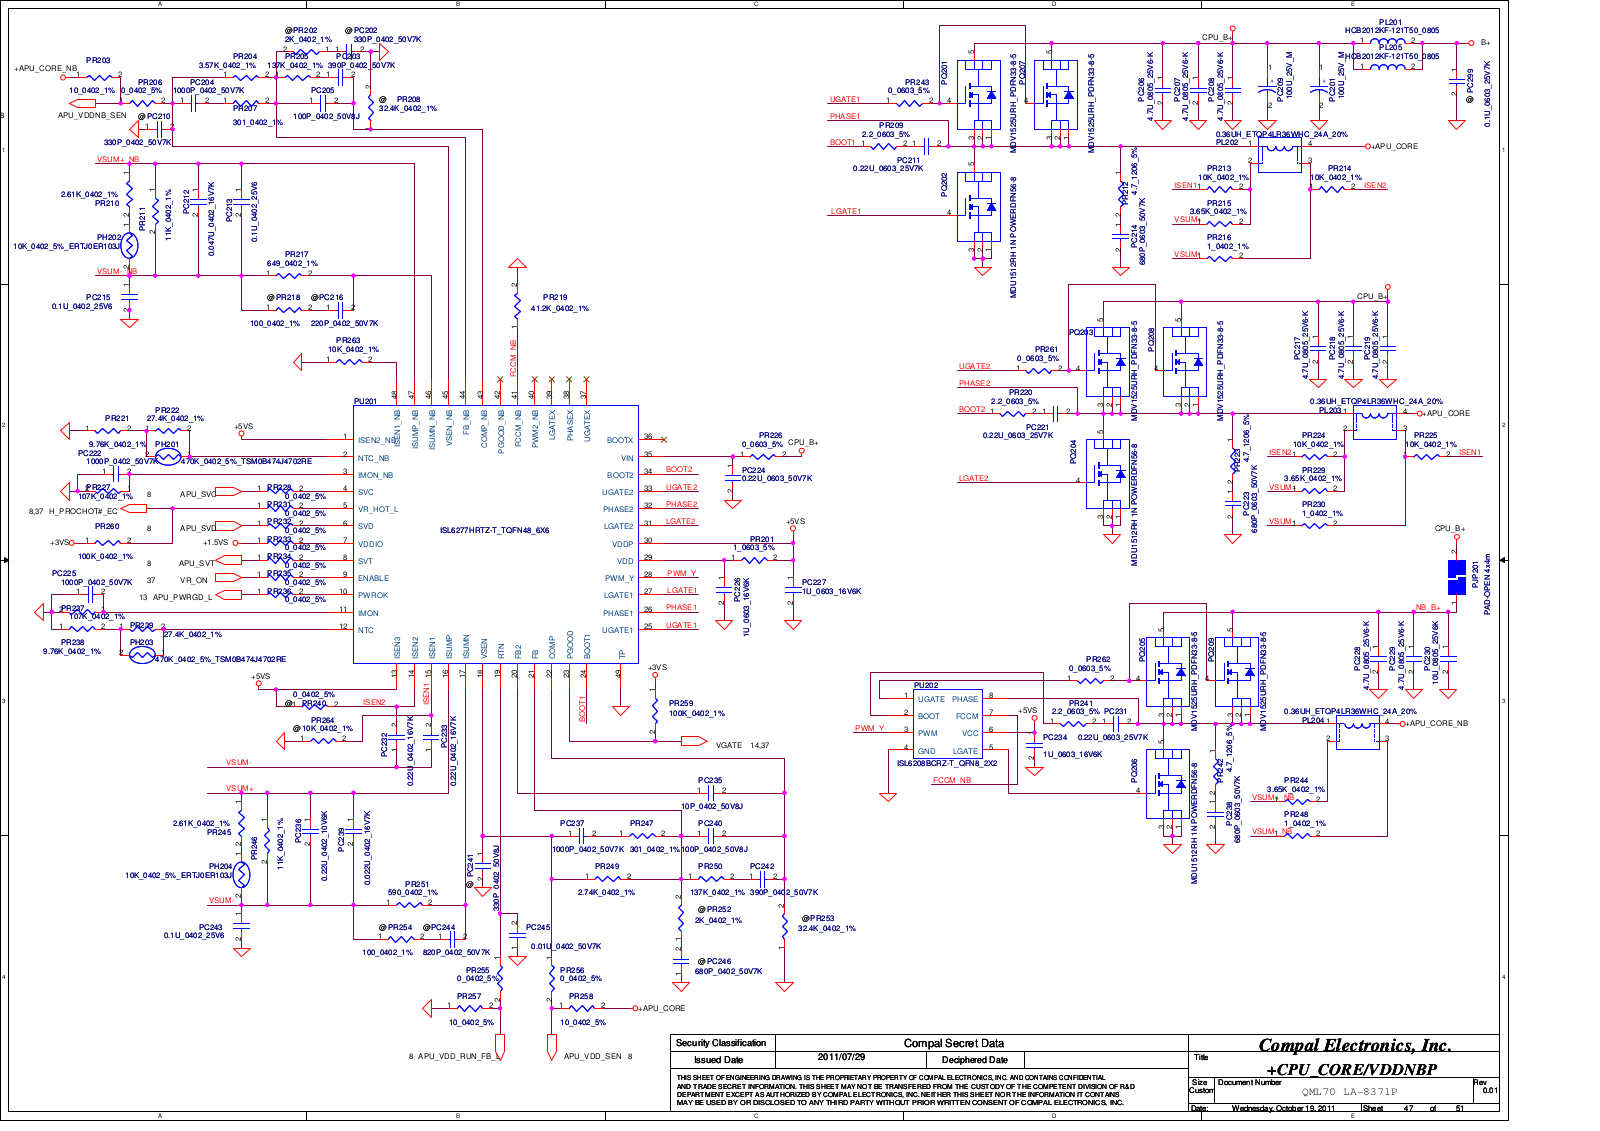Click the 'H_PROCHOT#_EC' signal label
1600x1131 pixels.
(83, 511)
